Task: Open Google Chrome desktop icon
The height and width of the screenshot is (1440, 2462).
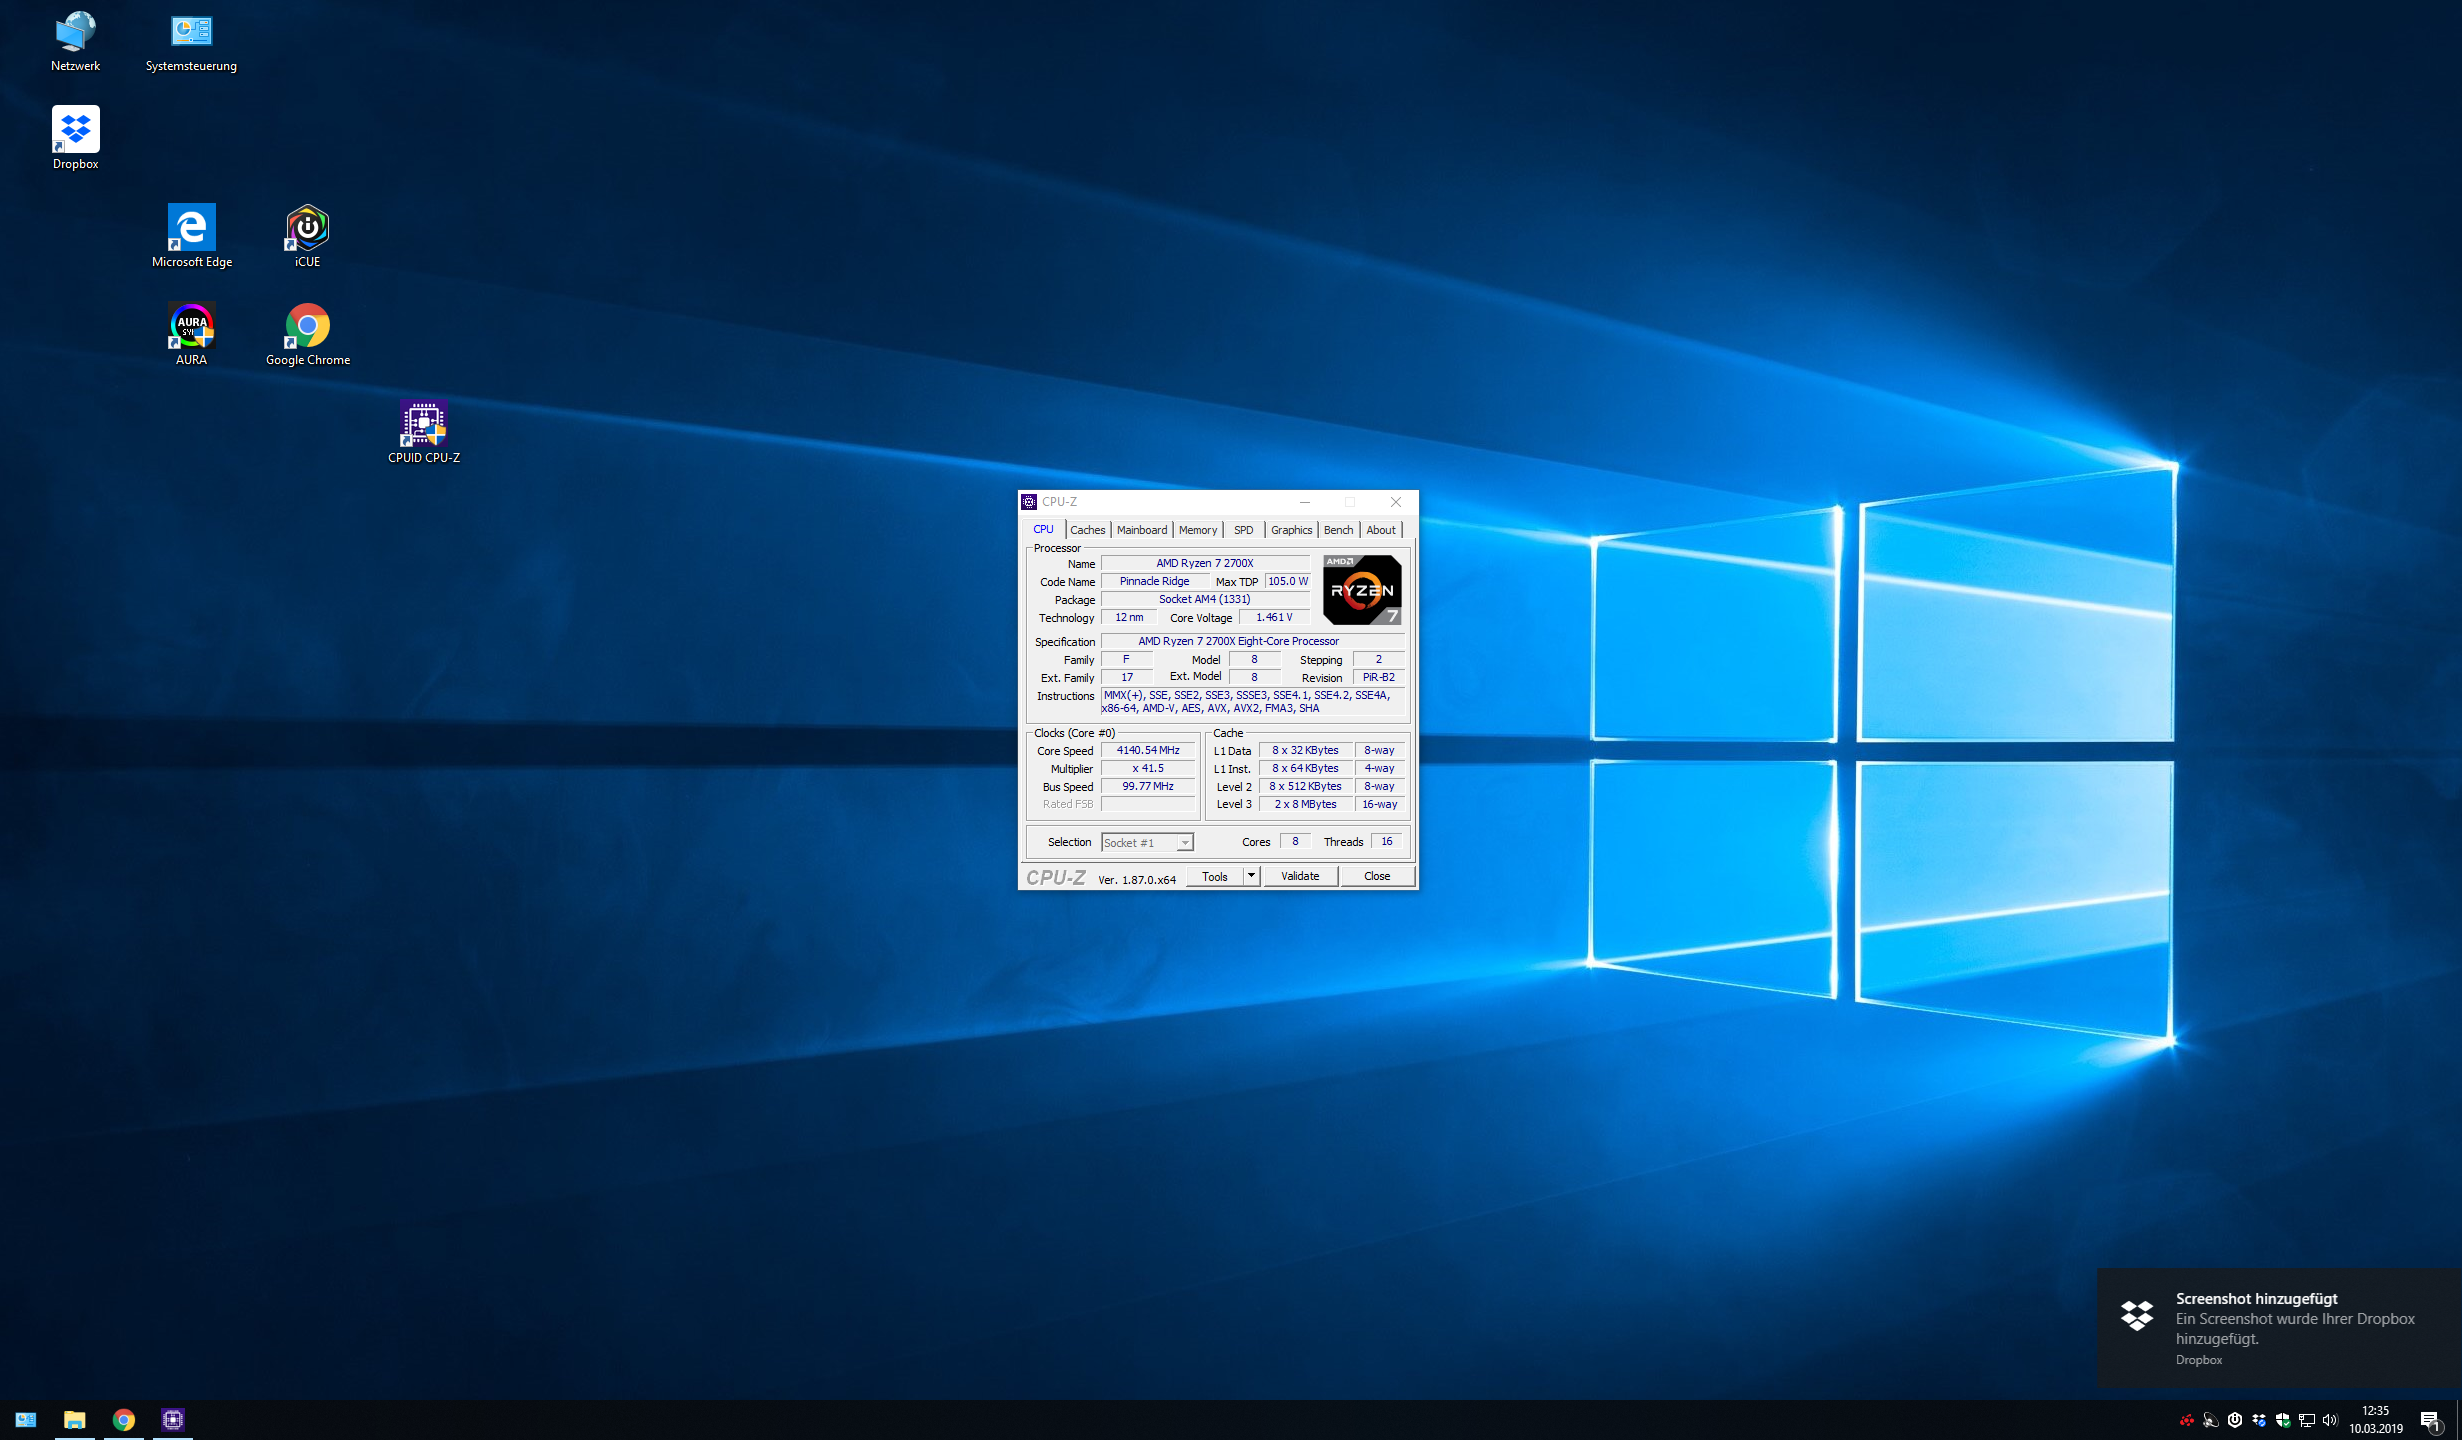Action: coord(307,327)
